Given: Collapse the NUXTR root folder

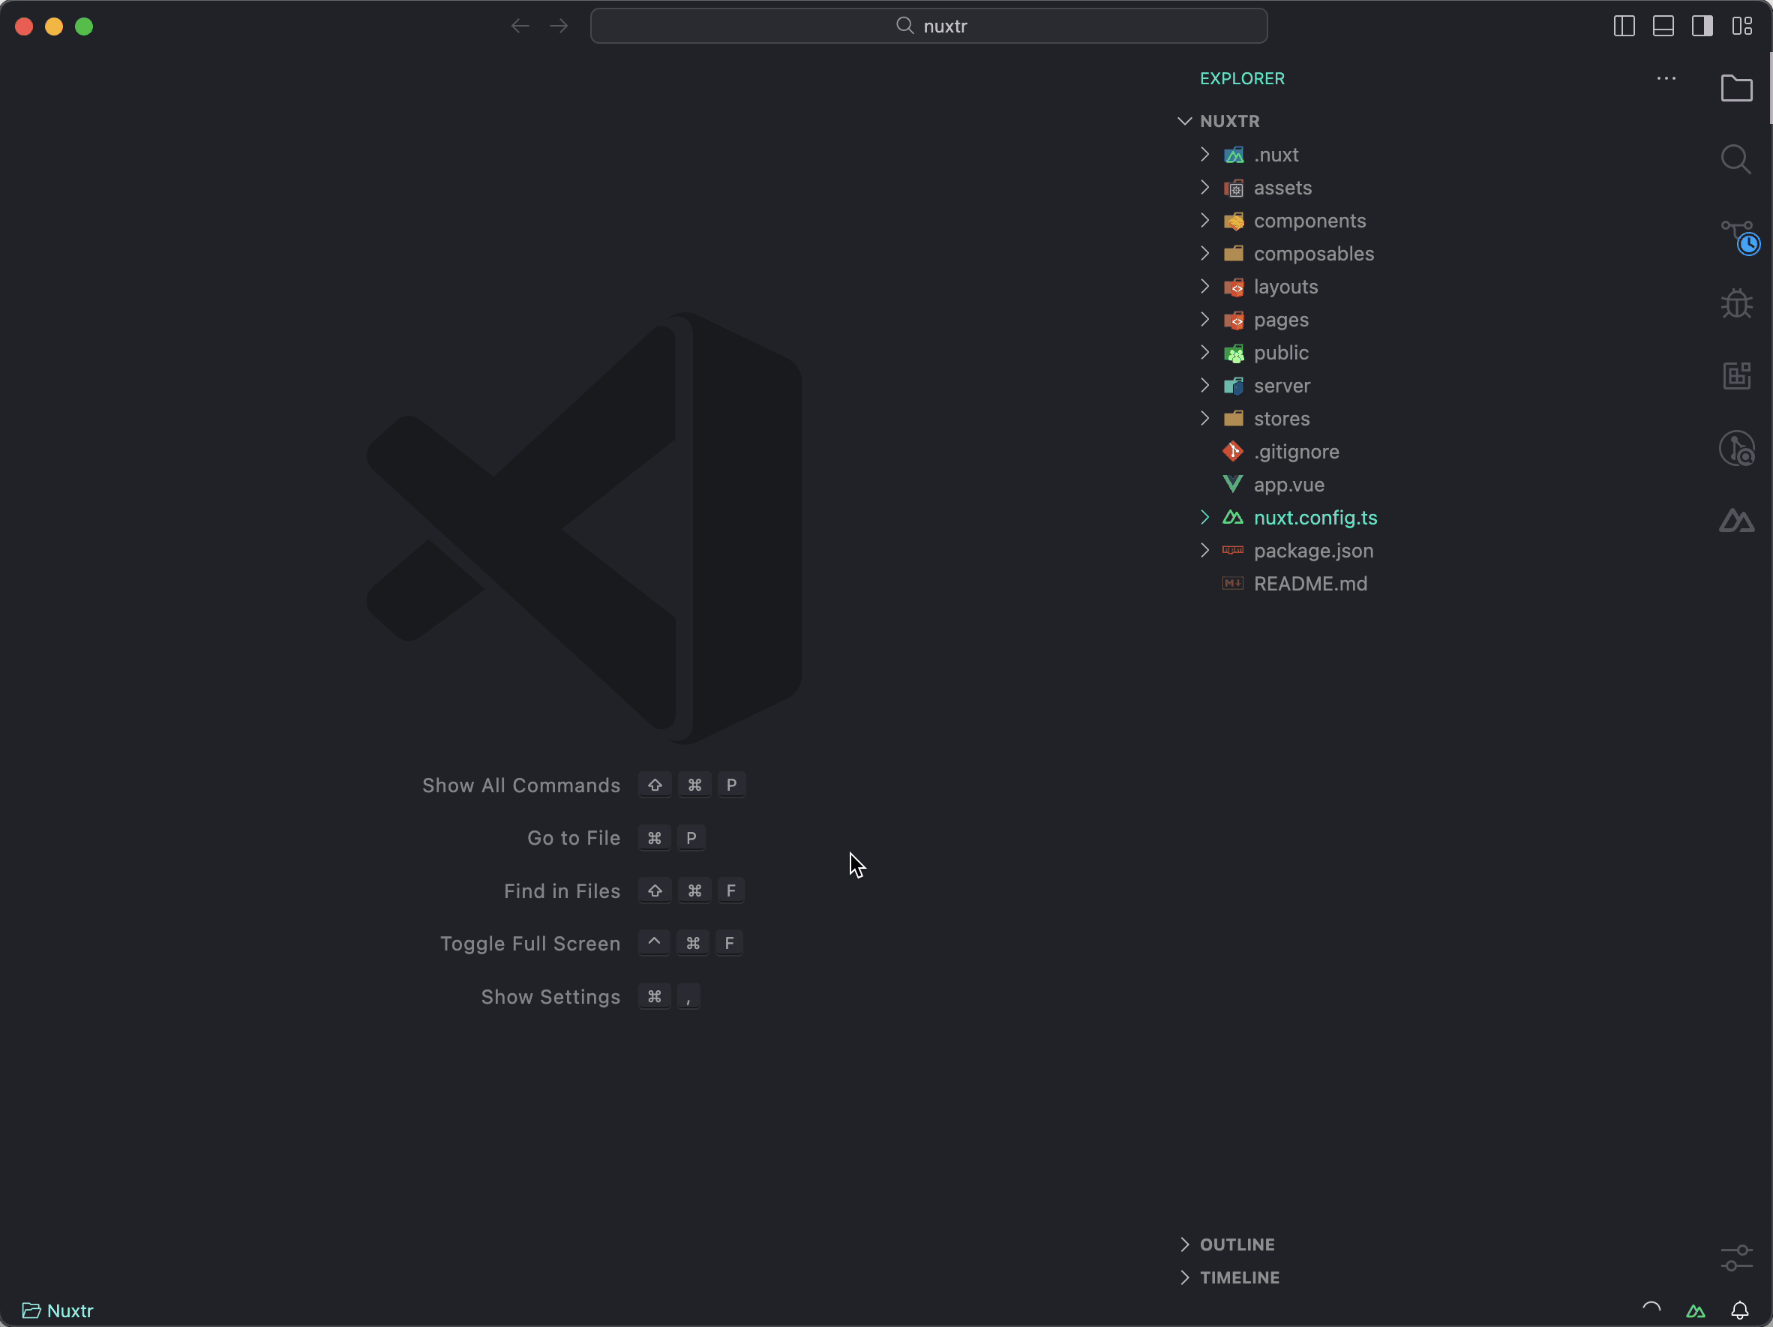Looking at the screenshot, I should pyautogui.click(x=1185, y=121).
